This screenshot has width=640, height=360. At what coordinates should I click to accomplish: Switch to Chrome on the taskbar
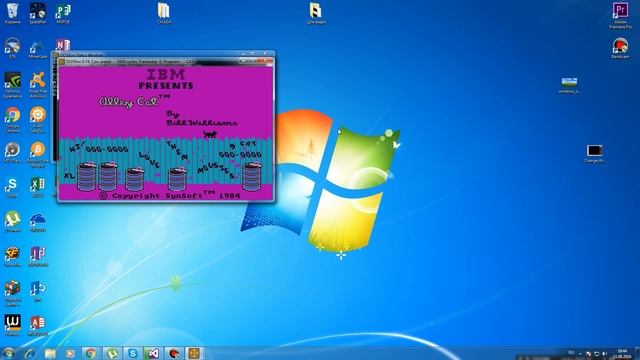pyautogui.click(x=91, y=353)
